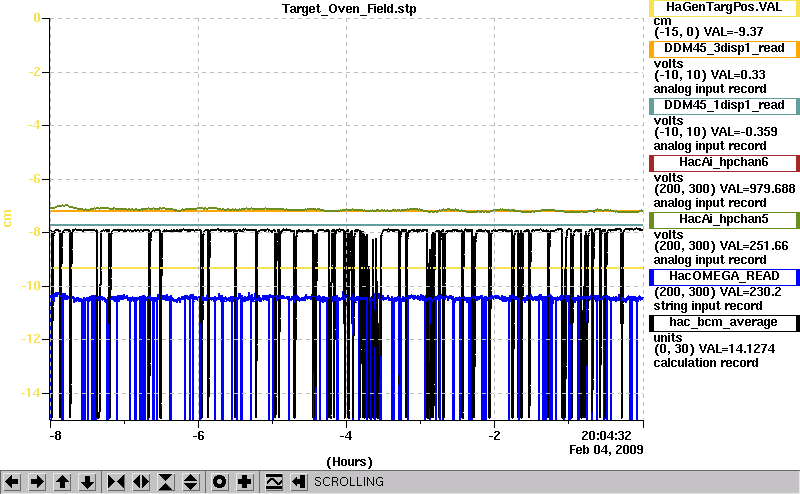Click the (-15, 0) VAL=-9.37 readout
800x494 pixels.
pos(709,32)
